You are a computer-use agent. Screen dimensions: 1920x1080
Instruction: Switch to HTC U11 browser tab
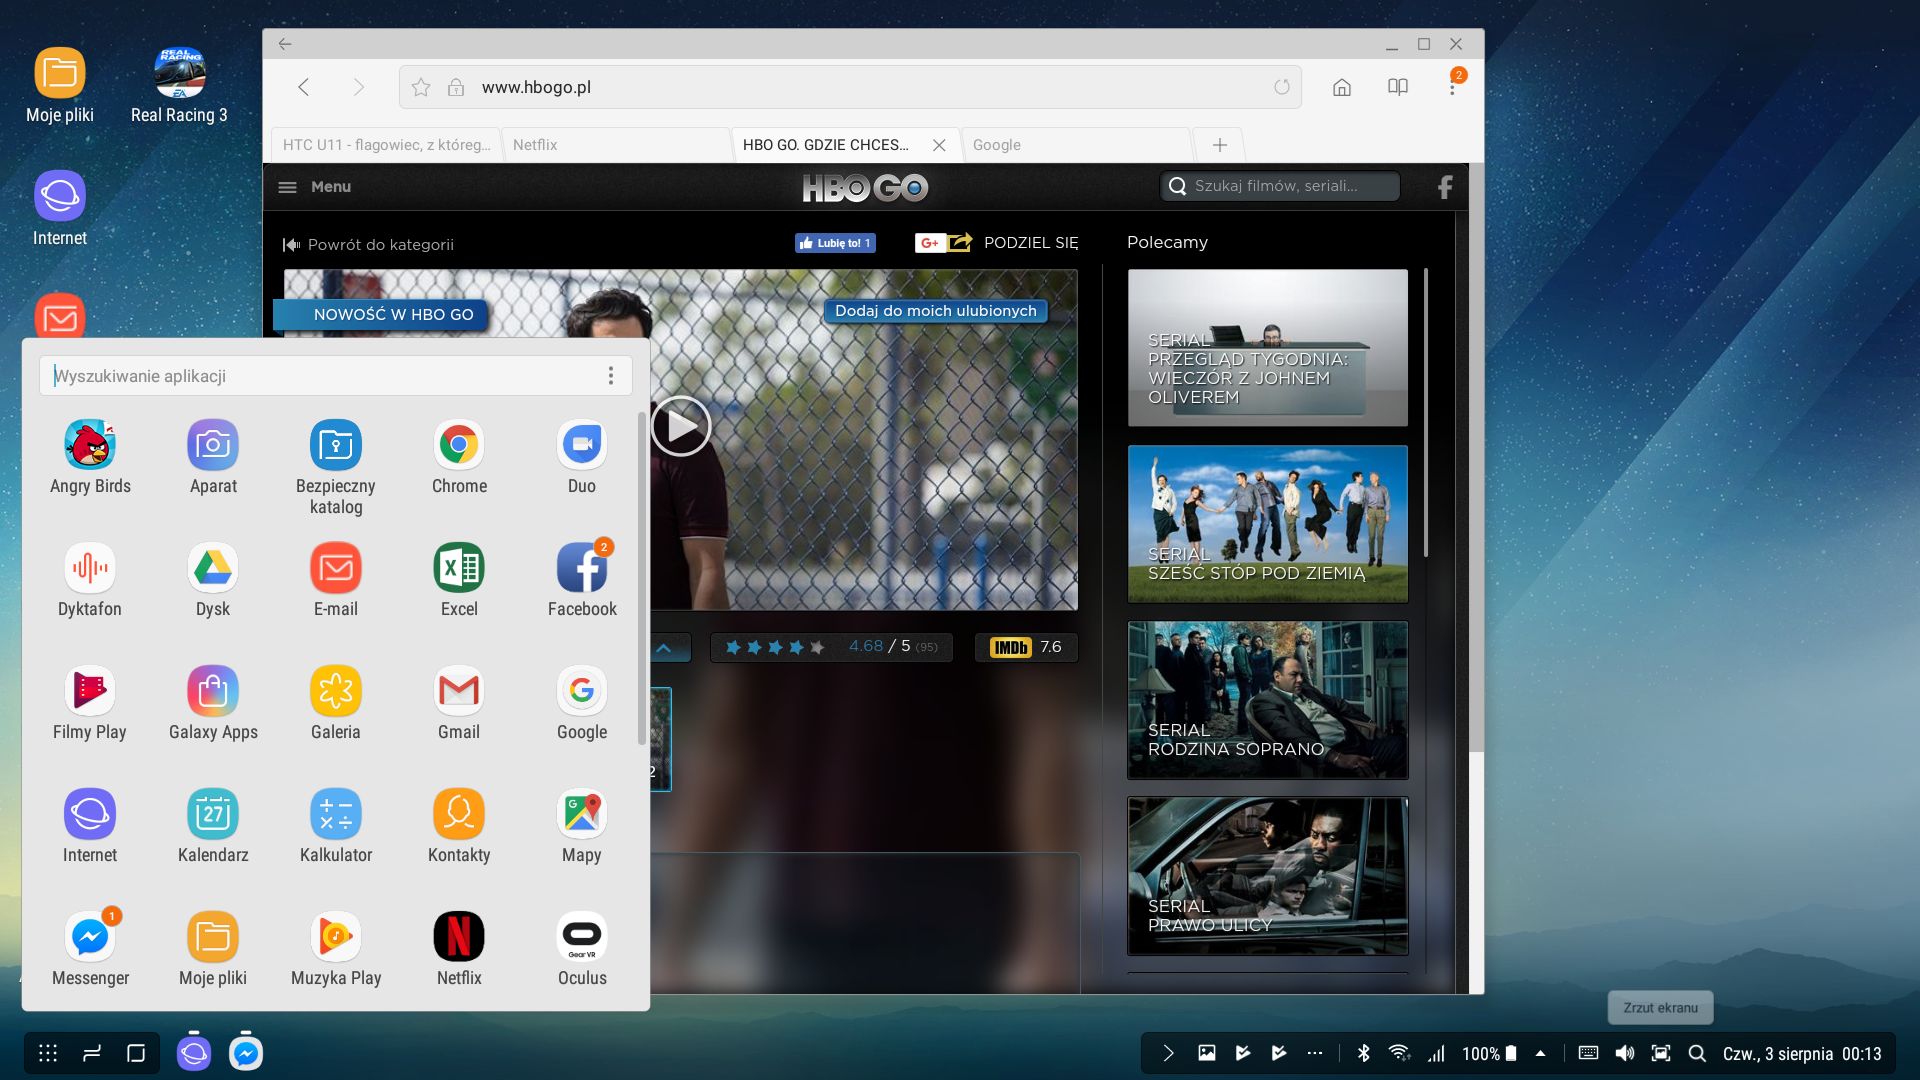(386, 144)
